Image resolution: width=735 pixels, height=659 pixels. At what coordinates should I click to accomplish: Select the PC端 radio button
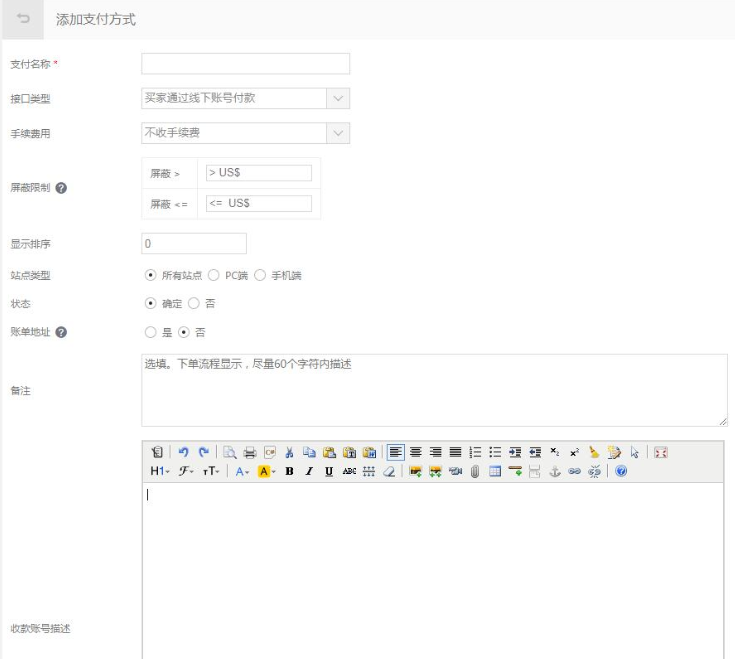point(213,276)
